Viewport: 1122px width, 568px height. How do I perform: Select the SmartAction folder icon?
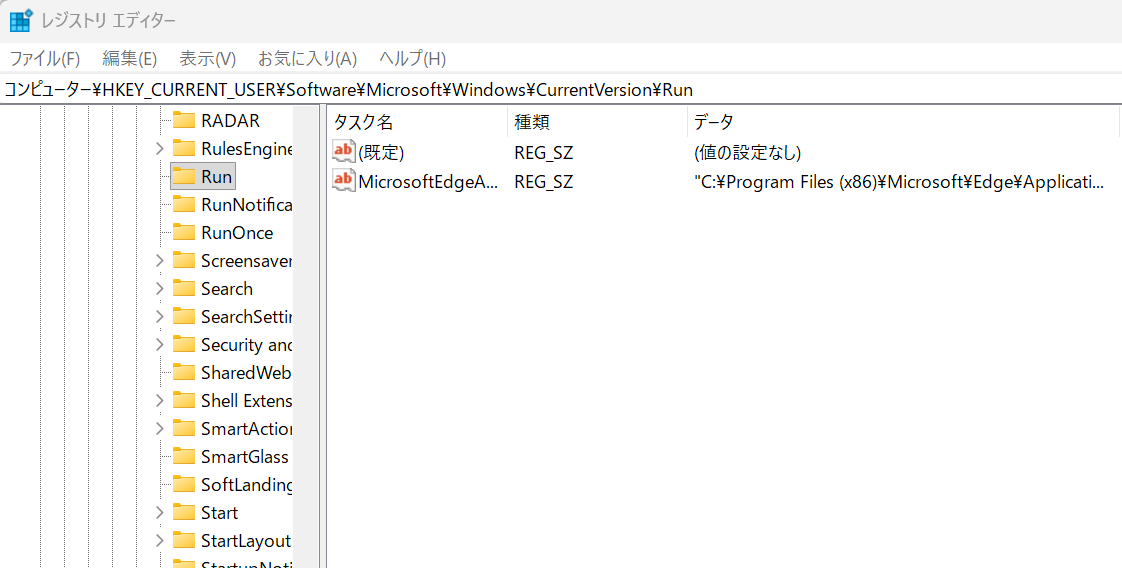(x=184, y=429)
